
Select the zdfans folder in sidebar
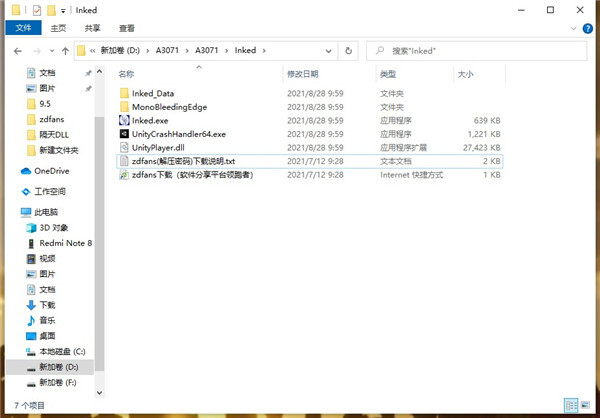coord(51,119)
